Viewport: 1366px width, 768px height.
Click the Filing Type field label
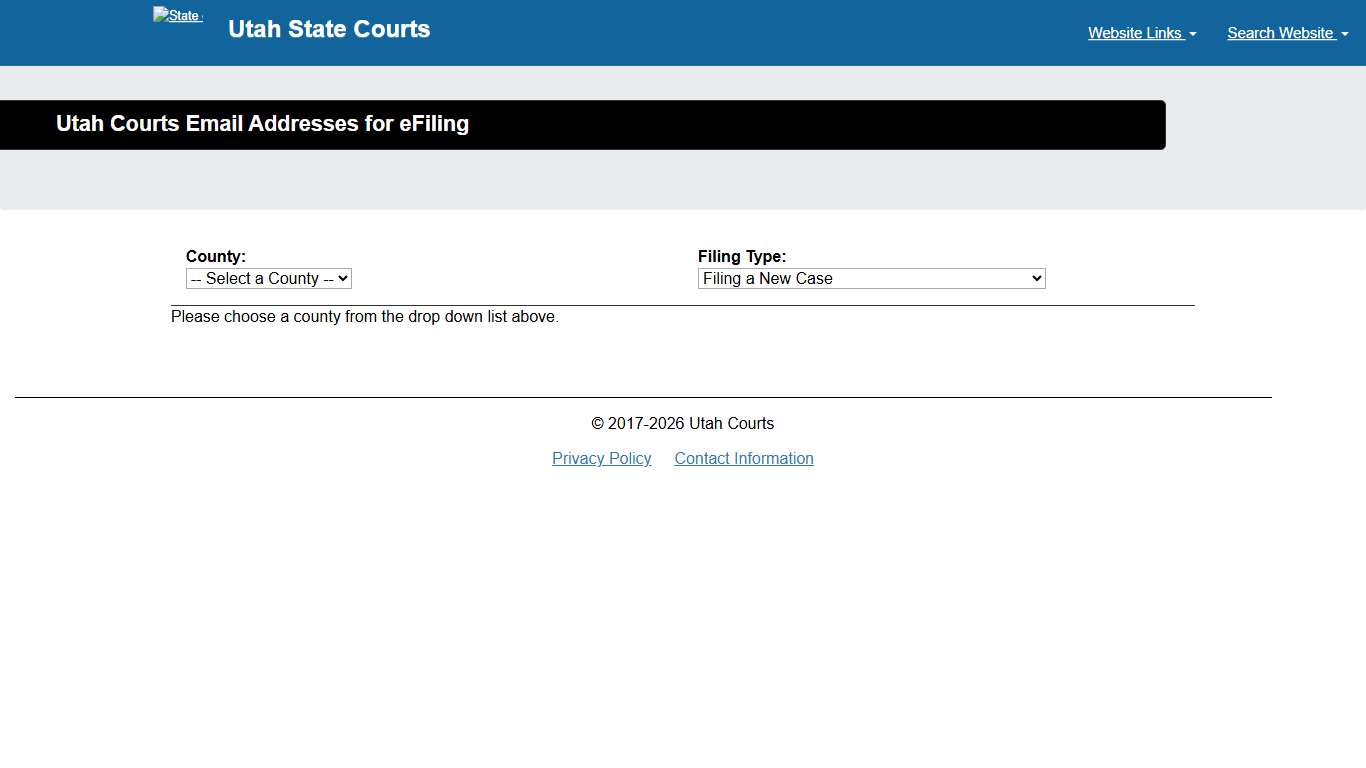tap(742, 256)
